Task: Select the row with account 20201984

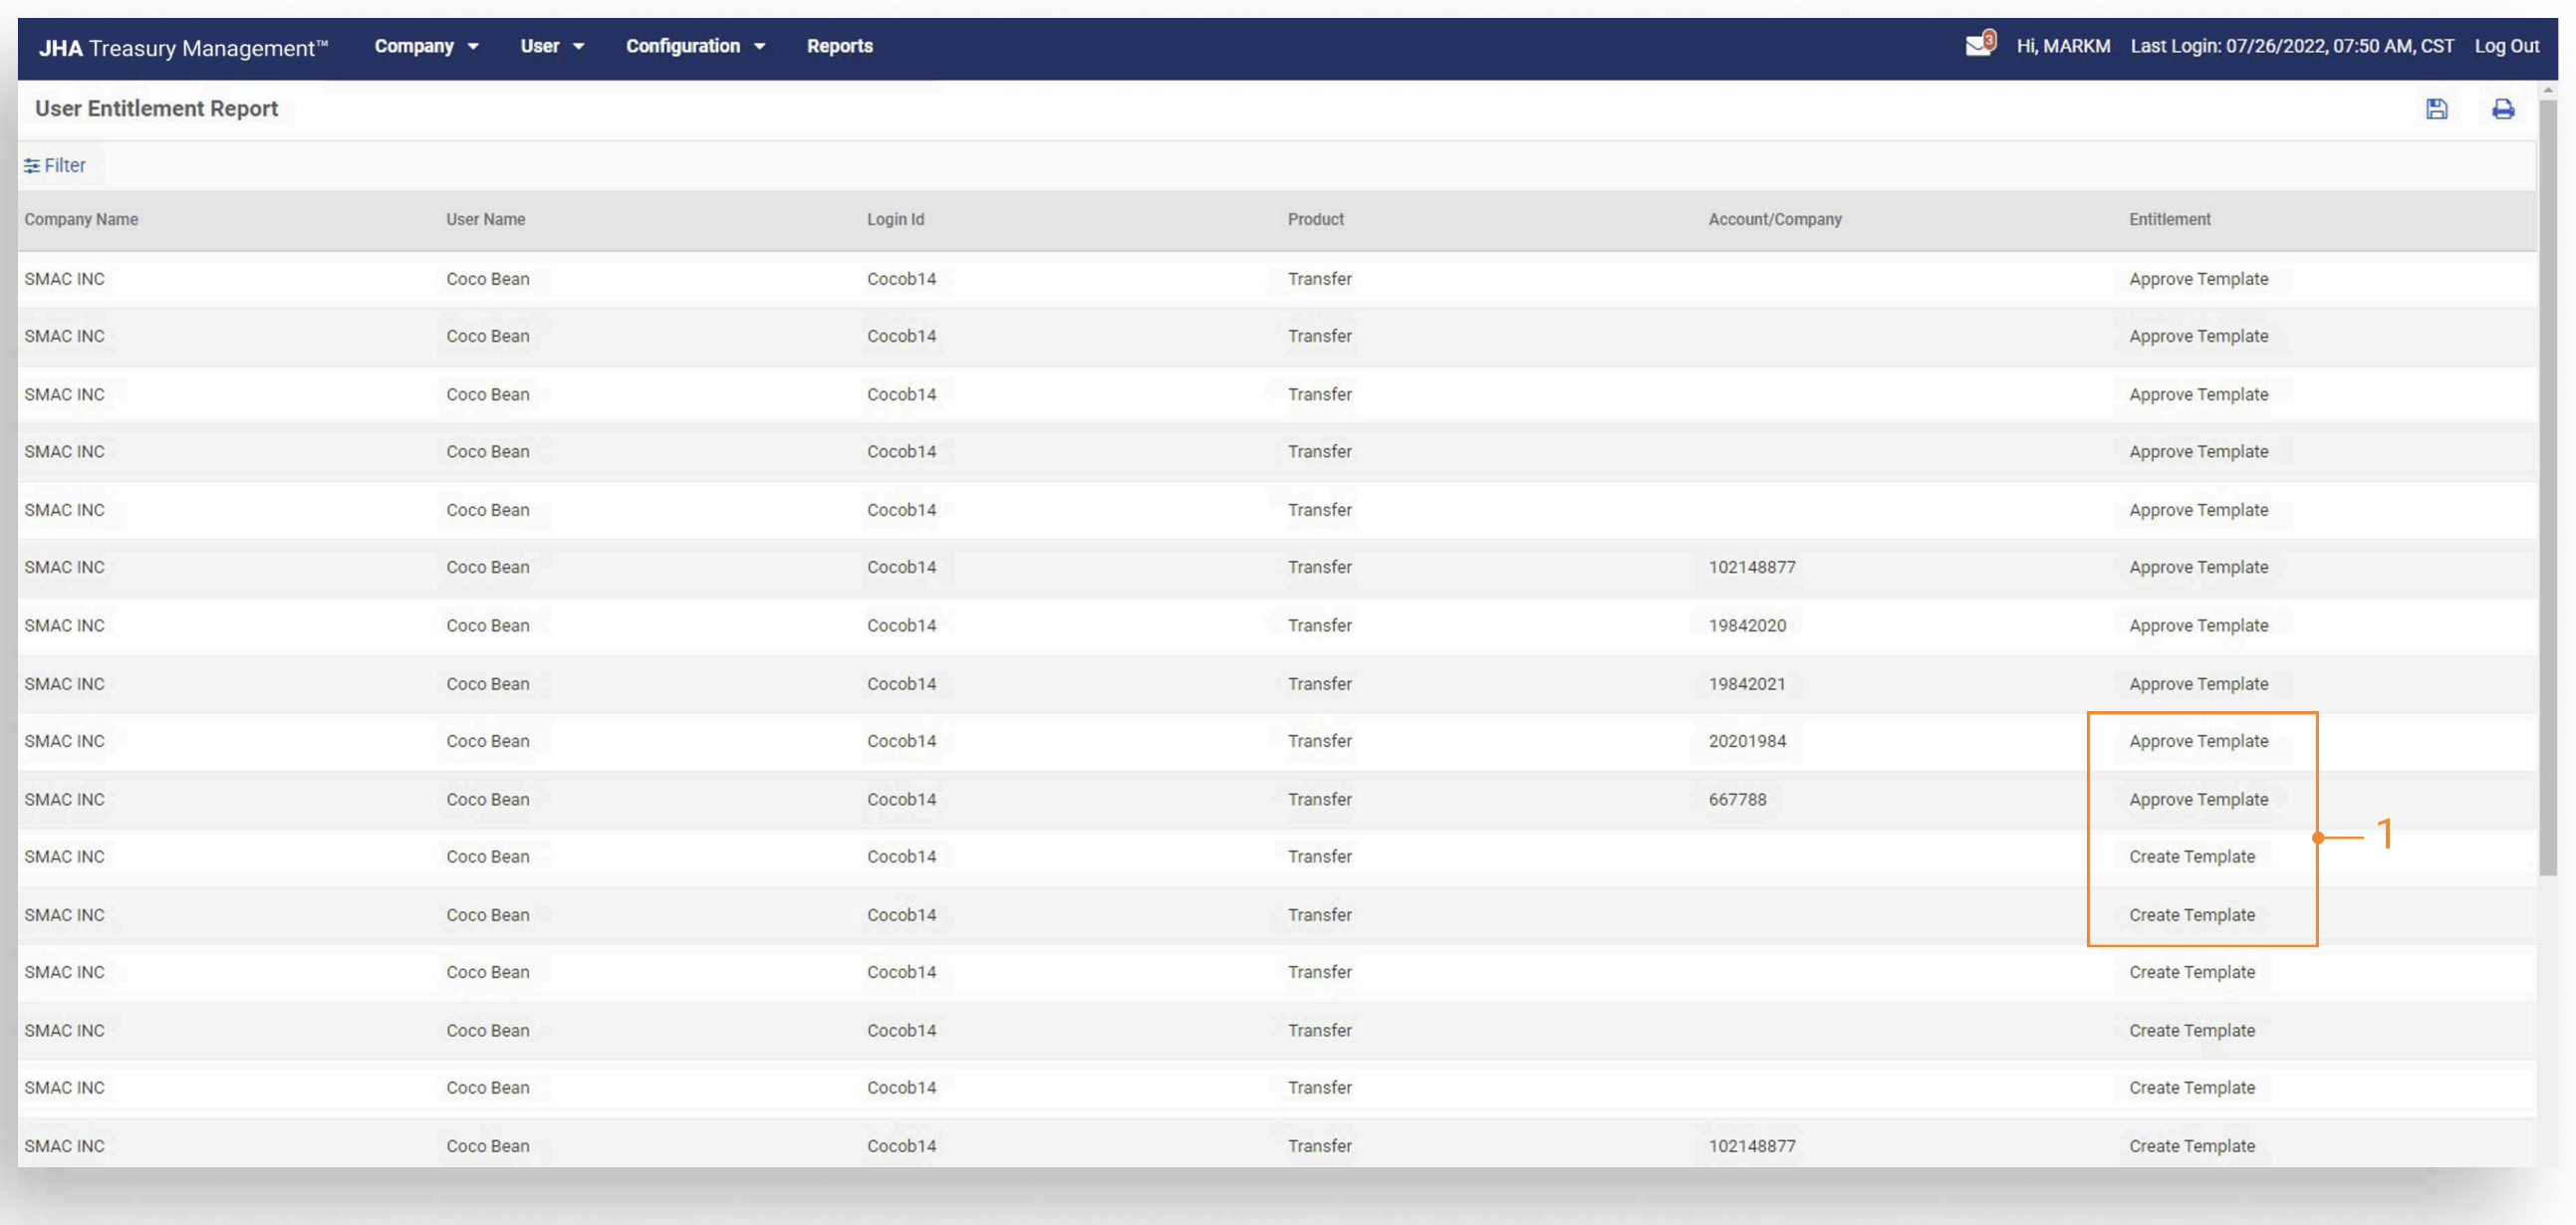Action: [x=1746, y=741]
